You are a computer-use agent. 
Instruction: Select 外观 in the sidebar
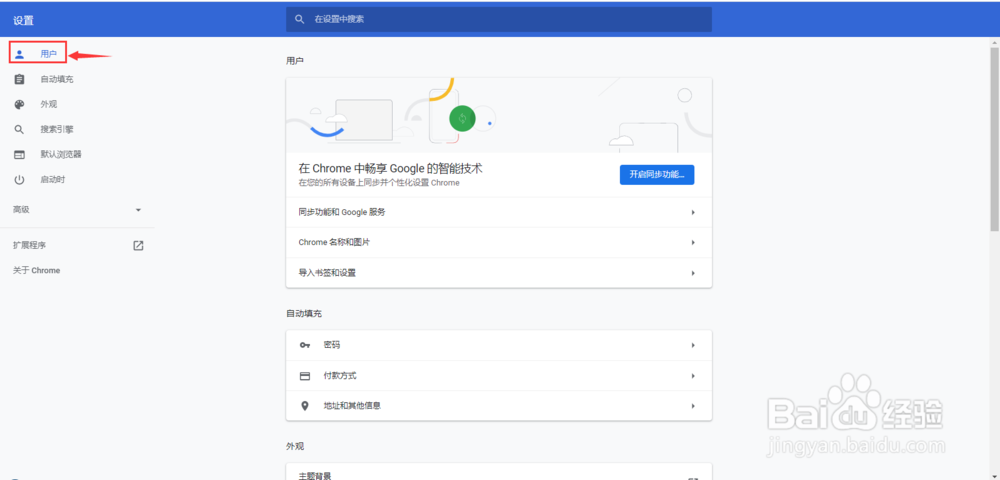pyautogui.click(x=48, y=105)
